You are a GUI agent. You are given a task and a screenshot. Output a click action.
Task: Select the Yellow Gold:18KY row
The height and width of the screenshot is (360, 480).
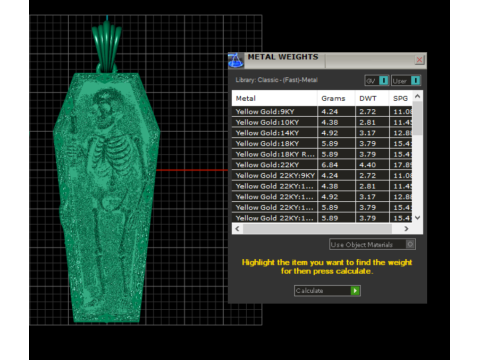click(x=322, y=143)
